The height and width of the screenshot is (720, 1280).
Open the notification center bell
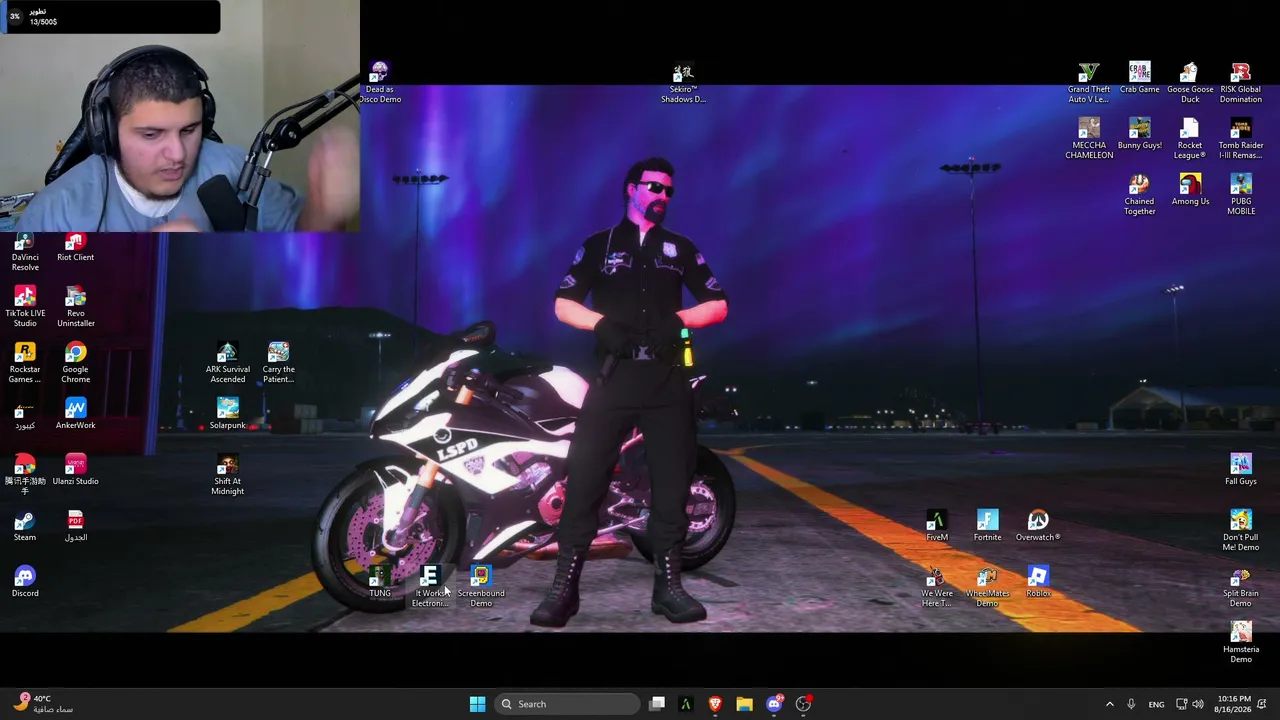[1262, 704]
